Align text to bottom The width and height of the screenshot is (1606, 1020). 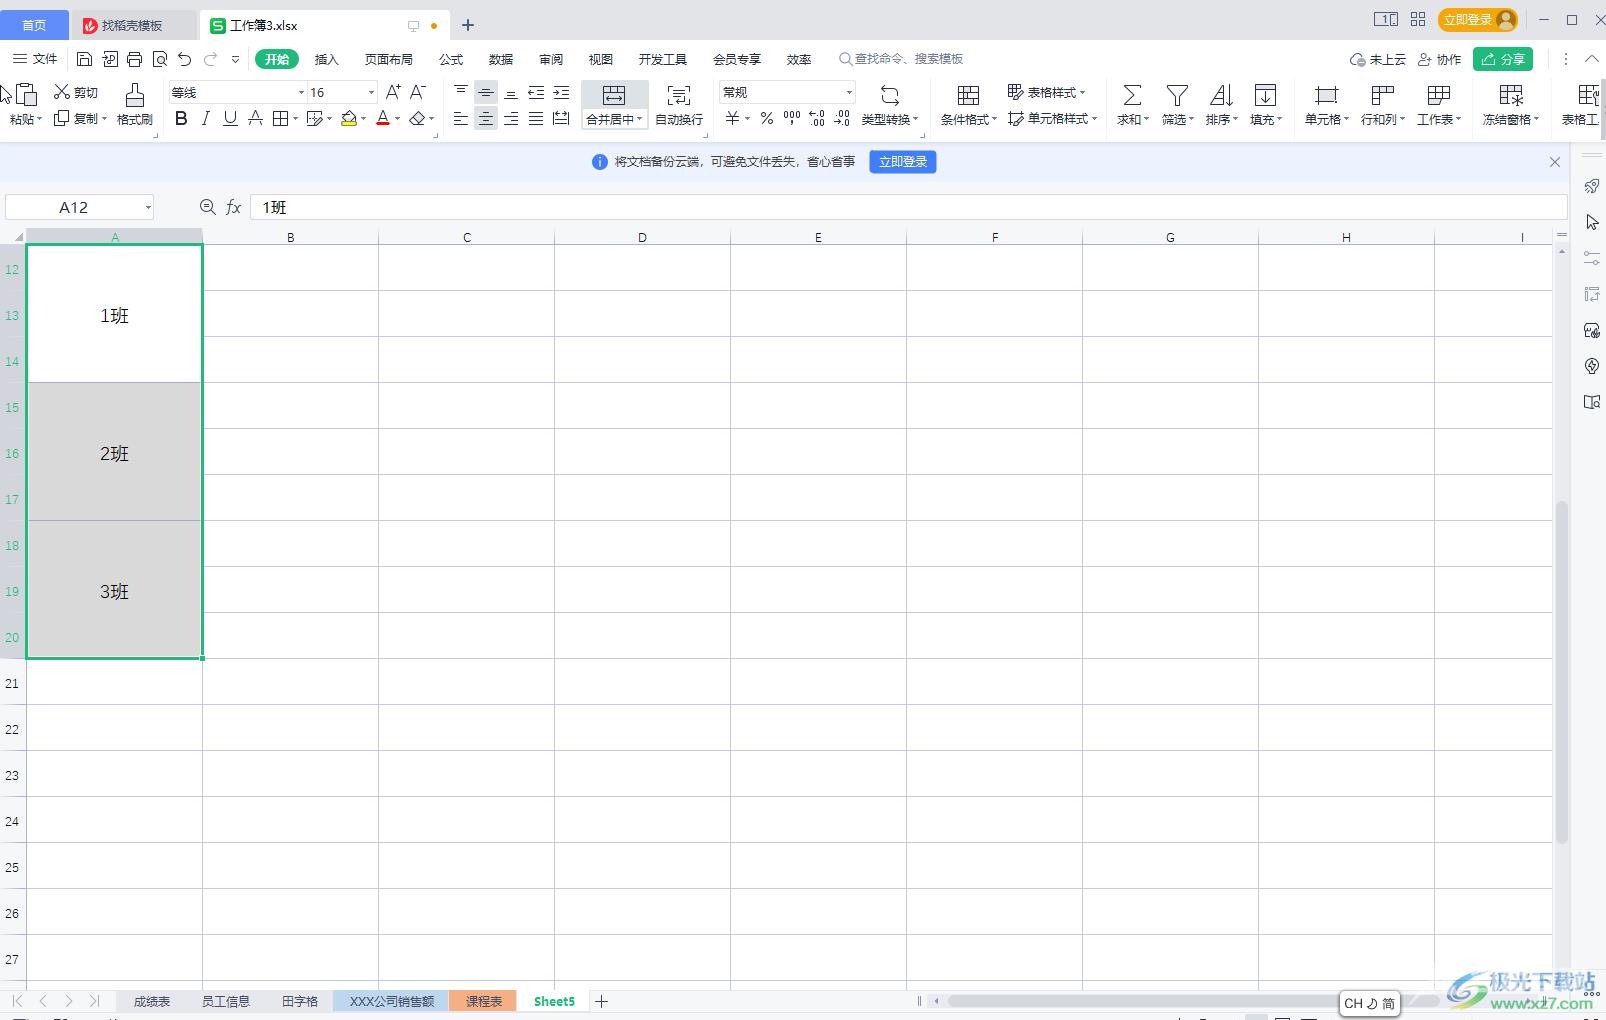coord(510,92)
